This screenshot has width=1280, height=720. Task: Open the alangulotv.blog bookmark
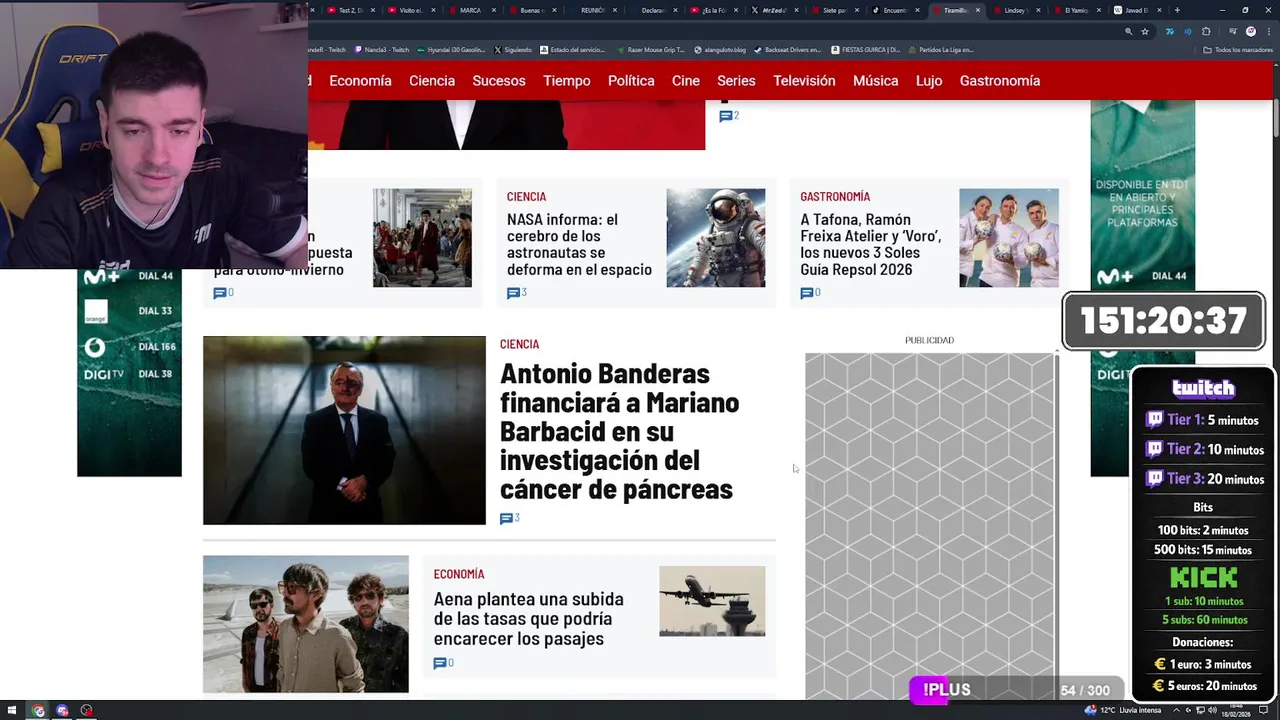click(720, 49)
